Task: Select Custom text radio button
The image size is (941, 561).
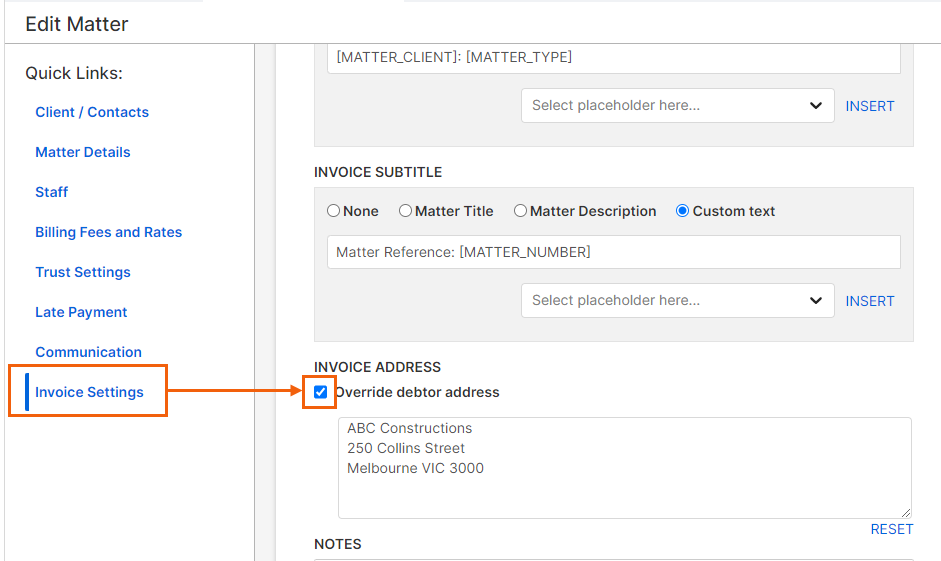Action: click(682, 211)
